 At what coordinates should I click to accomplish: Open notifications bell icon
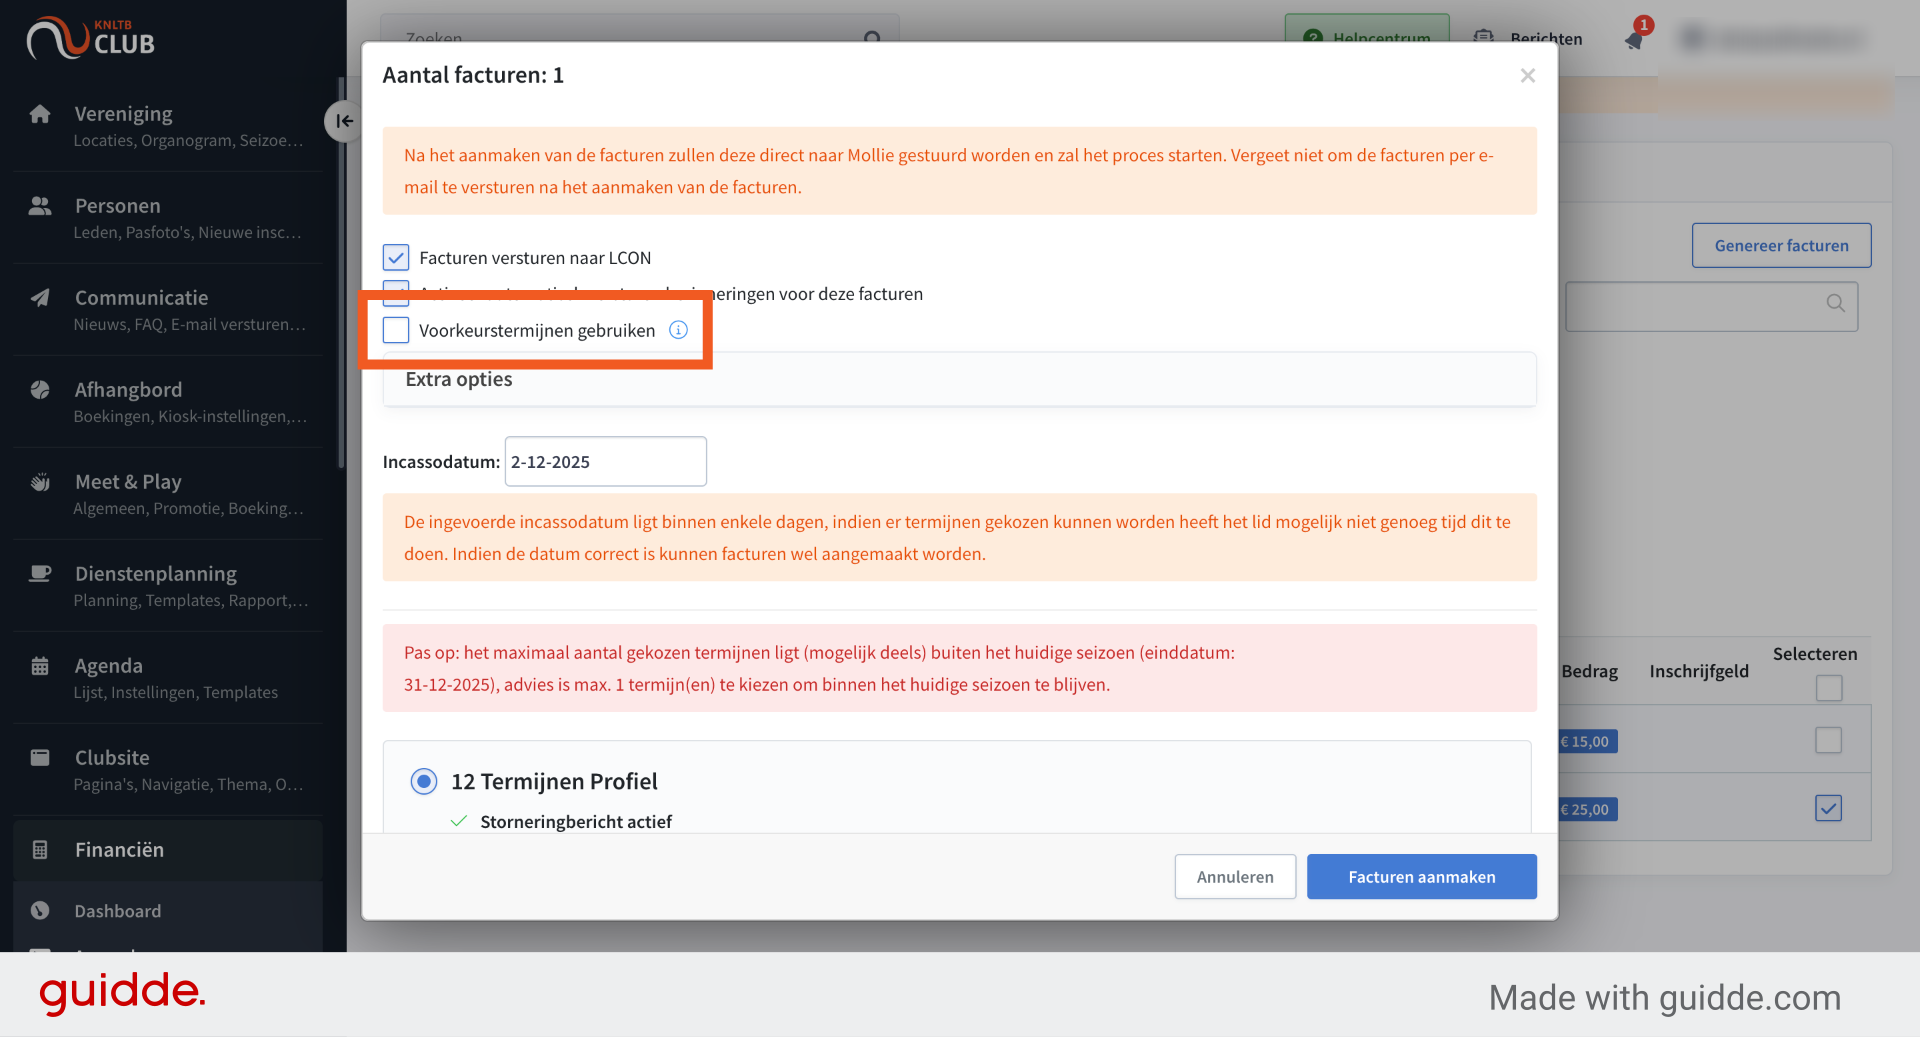coord(1634,40)
